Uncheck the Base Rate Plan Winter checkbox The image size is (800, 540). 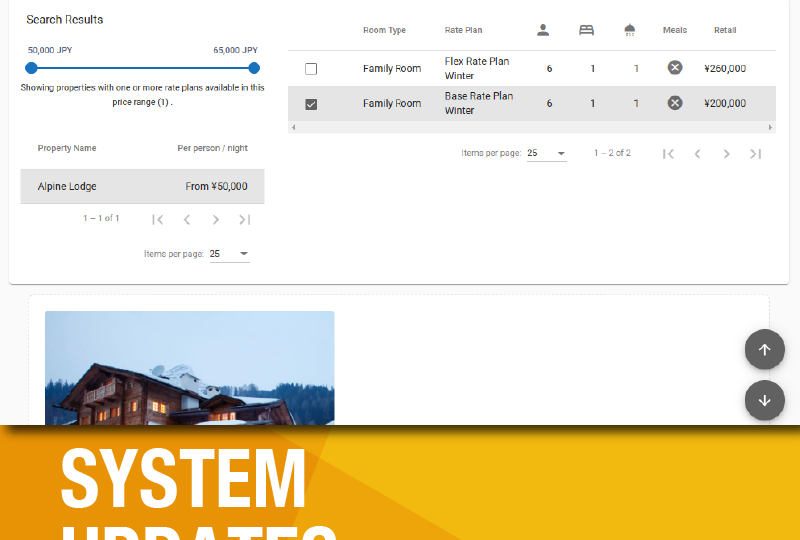pos(311,104)
